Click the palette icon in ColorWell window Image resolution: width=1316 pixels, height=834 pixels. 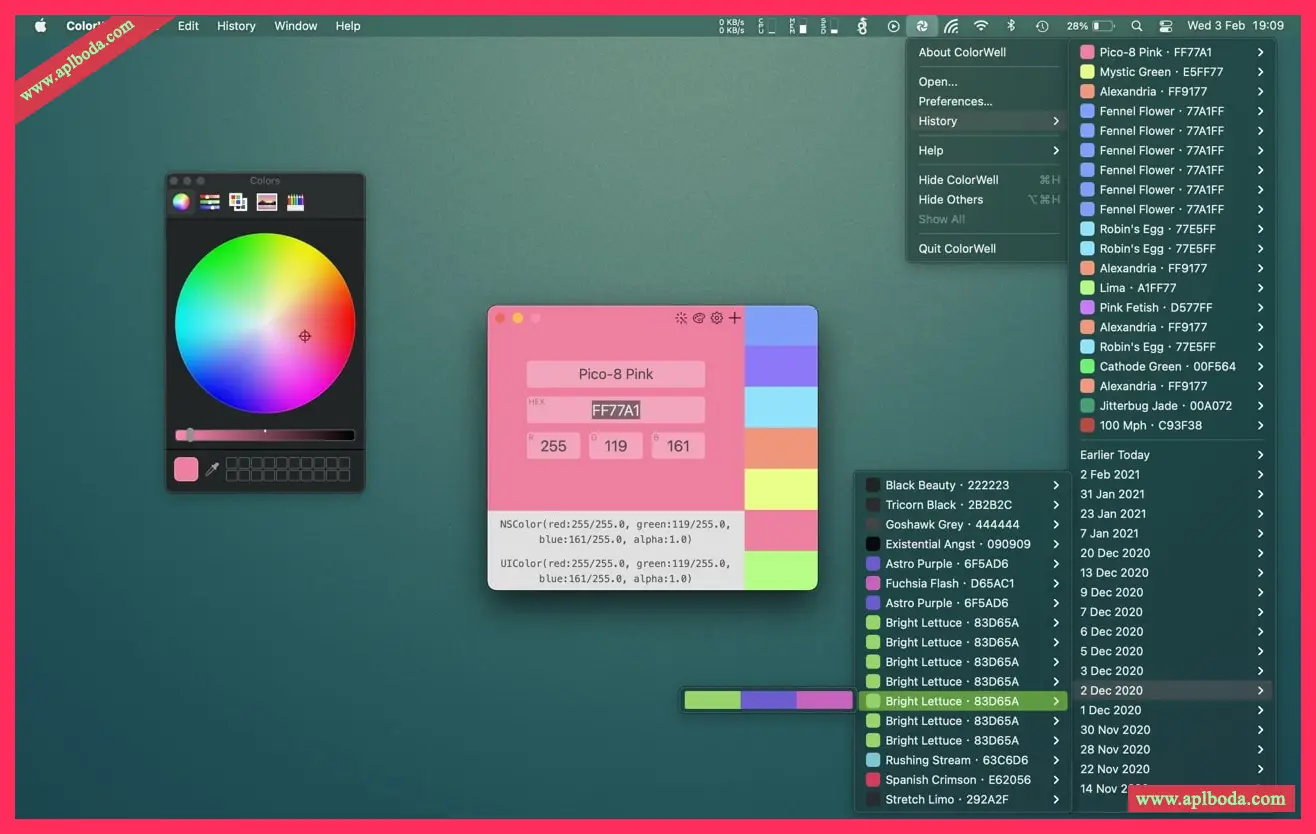(699, 318)
